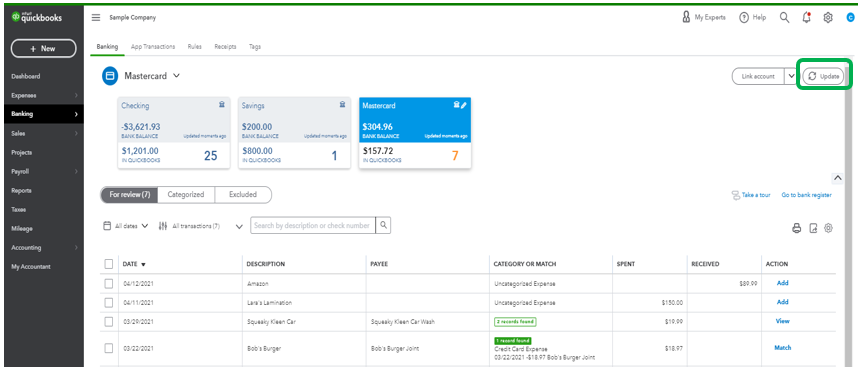Open Mileage in the sidebar

(x=22, y=229)
